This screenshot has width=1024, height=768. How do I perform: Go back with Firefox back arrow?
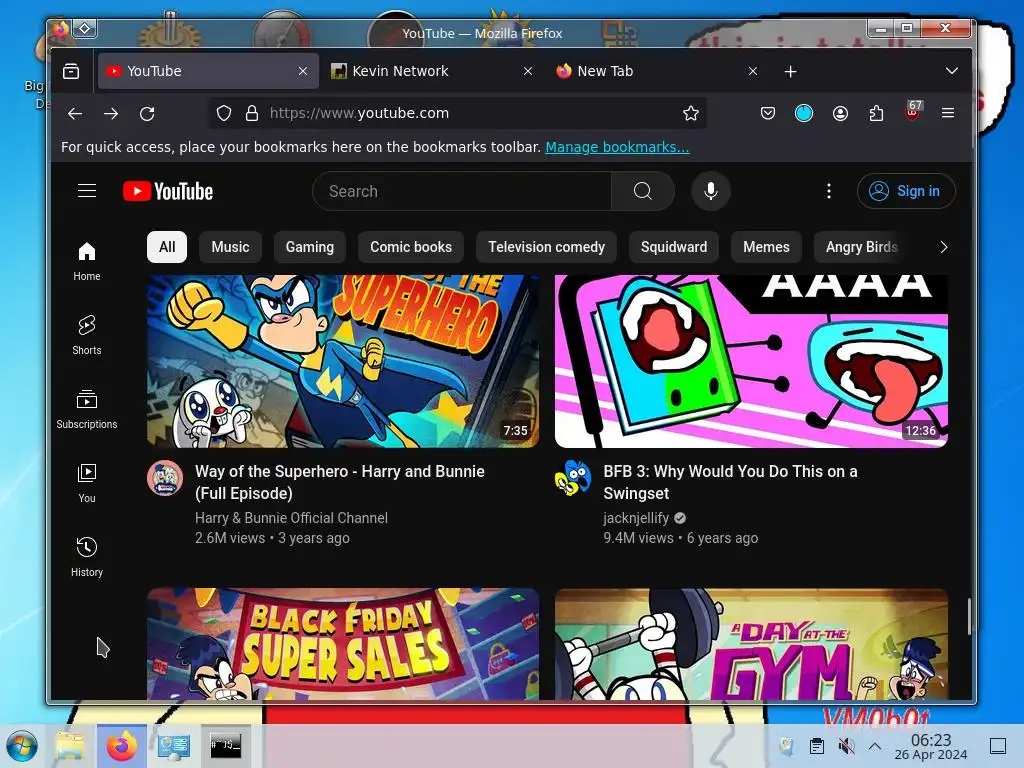pos(75,114)
